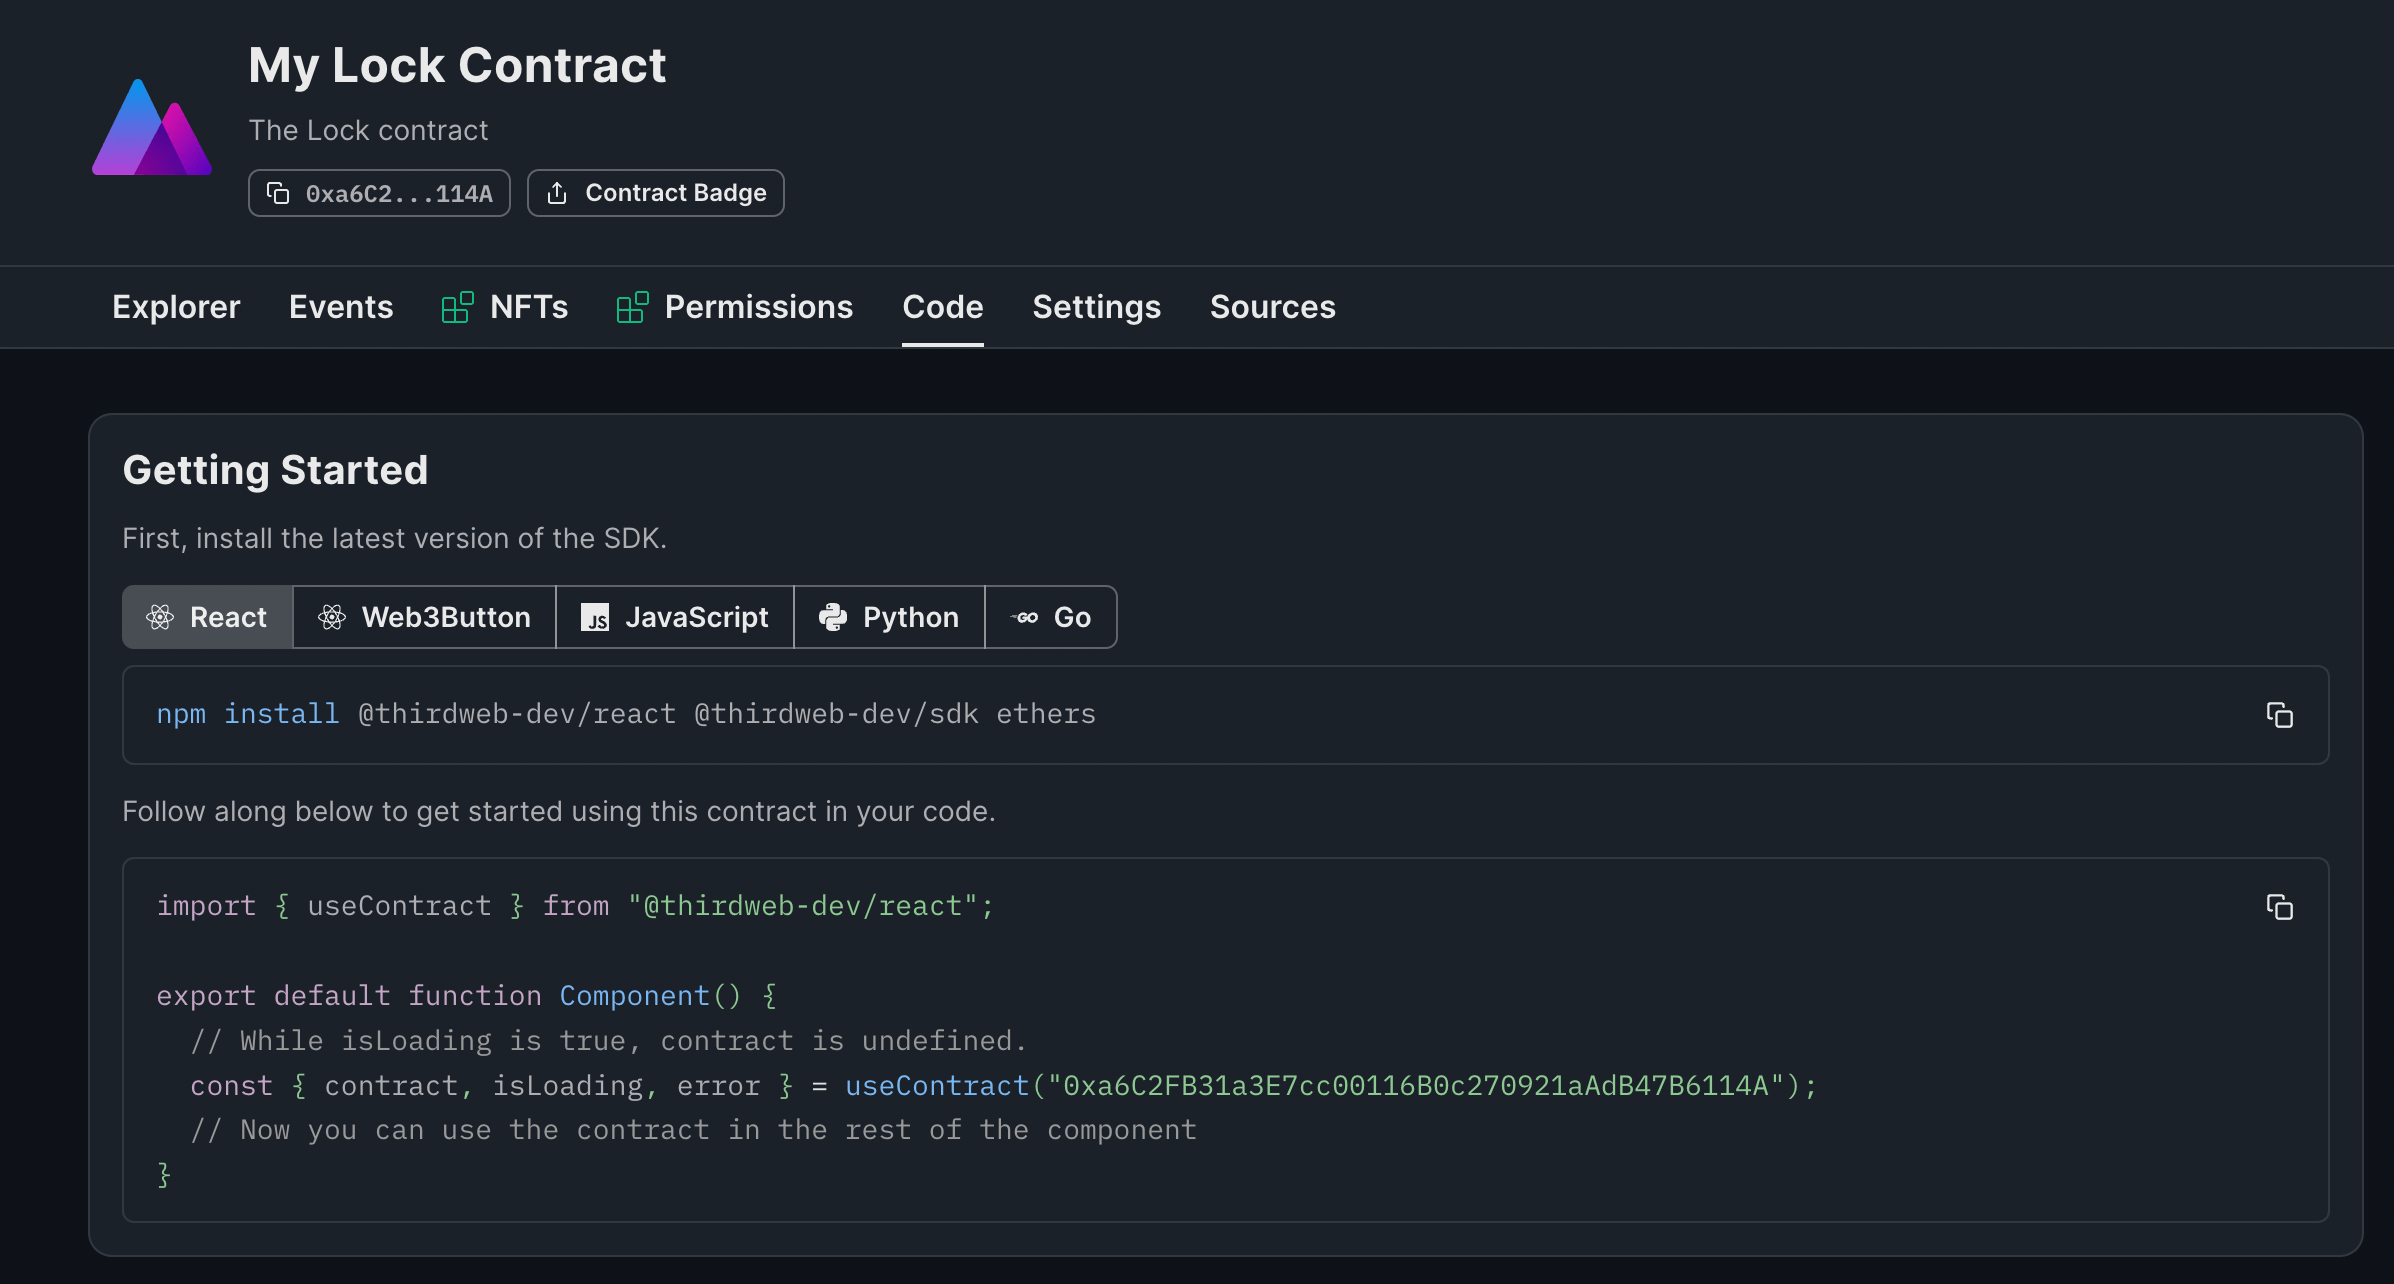The height and width of the screenshot is (1284, 2394).
Task: Open the Explorer tab
Action: point(176,307)
